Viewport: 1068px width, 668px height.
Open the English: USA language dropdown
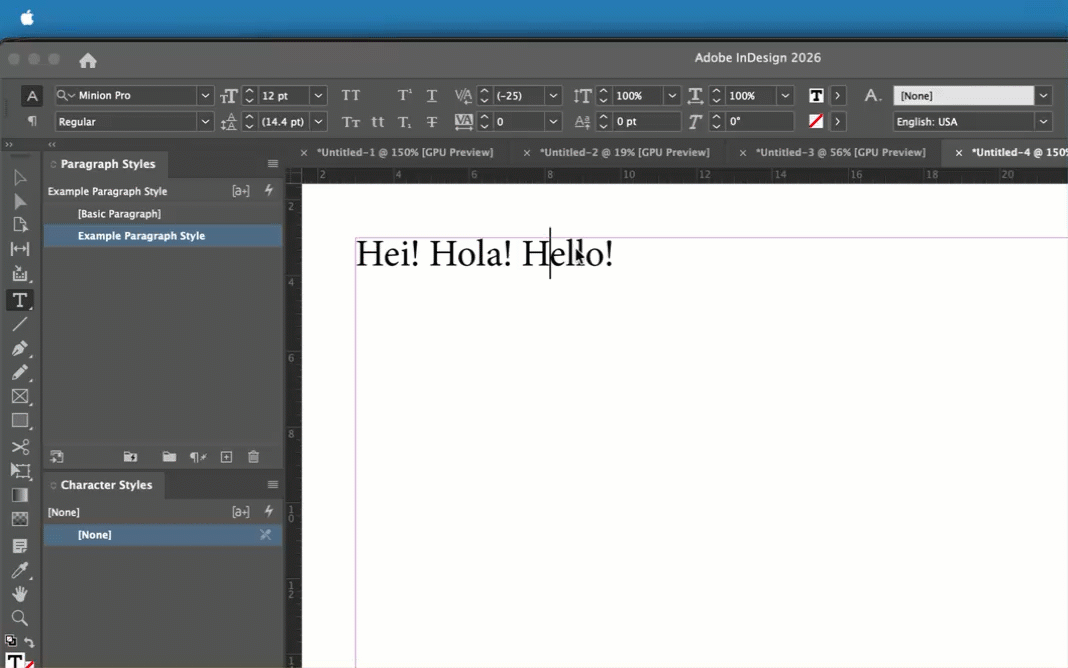point(1043,122)
